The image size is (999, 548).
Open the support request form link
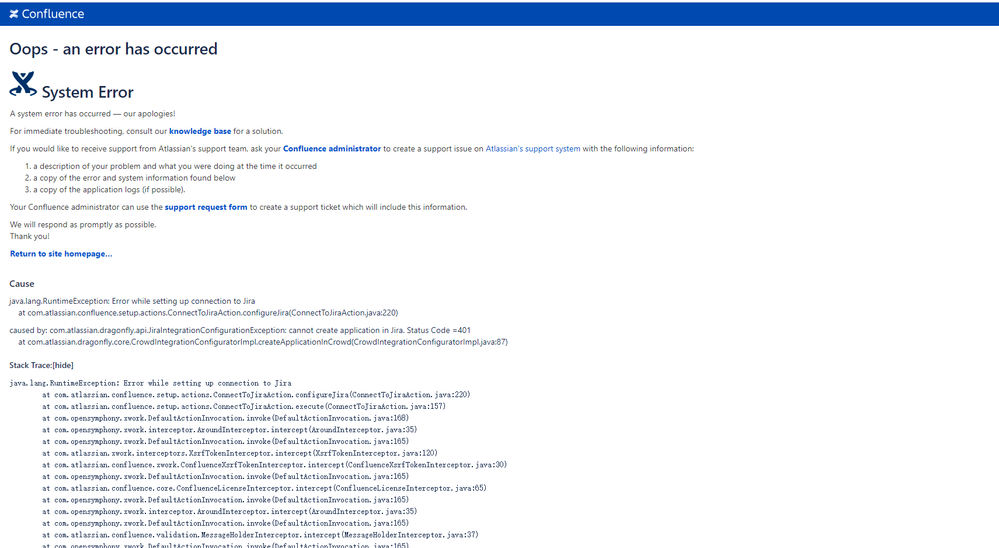206,207
